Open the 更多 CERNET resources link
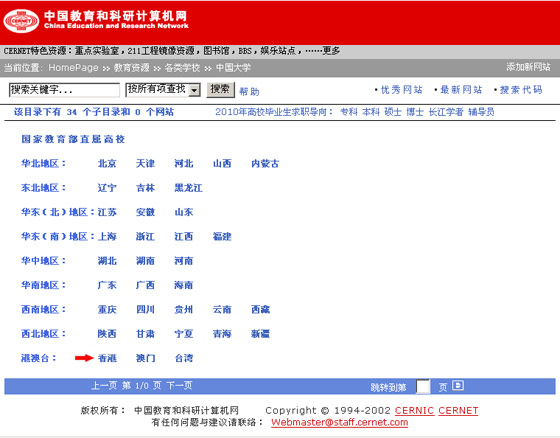Viewport: 560px width, 438px height. [x=331, y=51]
